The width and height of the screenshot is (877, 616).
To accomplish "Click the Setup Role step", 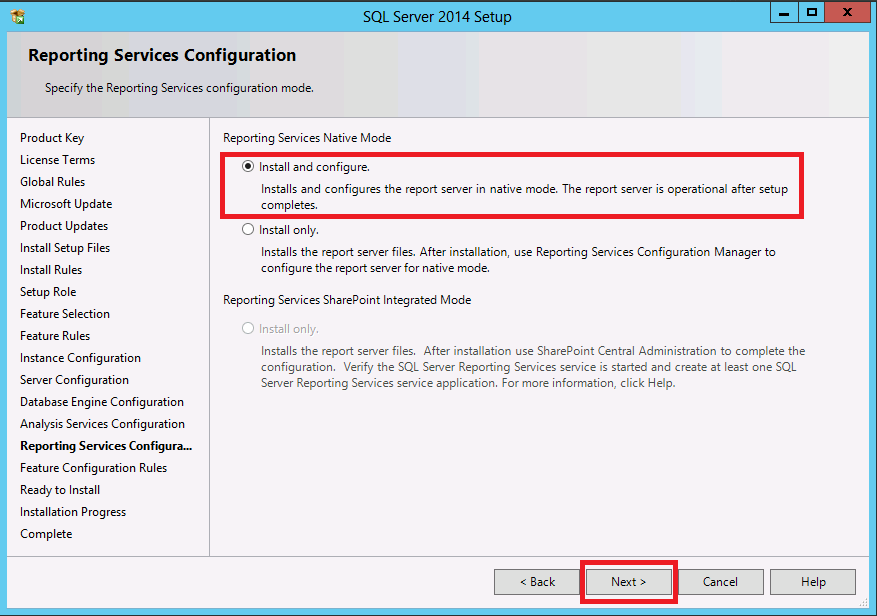I will coord(48,291).
